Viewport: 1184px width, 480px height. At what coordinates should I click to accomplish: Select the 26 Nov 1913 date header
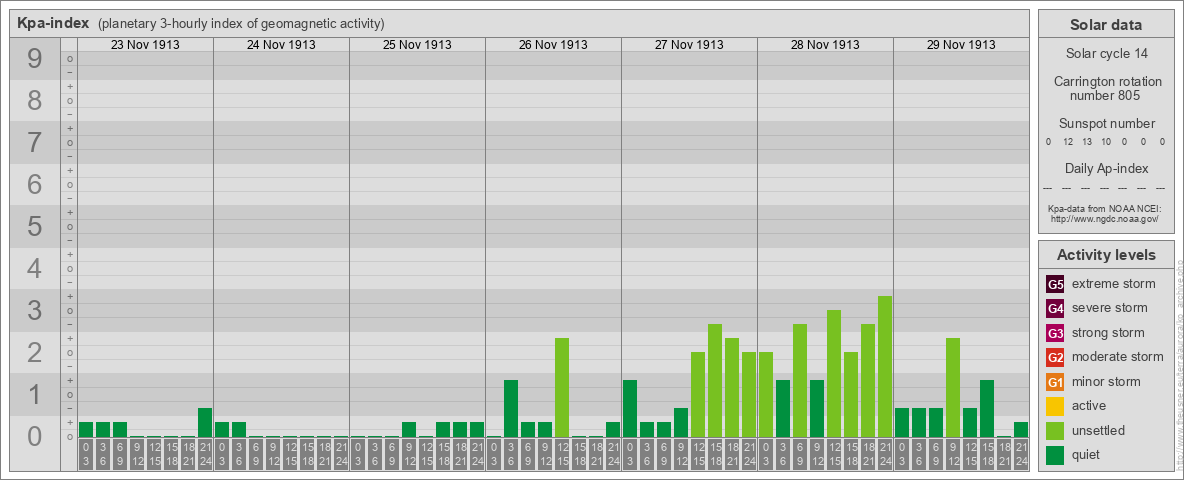(553, 45)
